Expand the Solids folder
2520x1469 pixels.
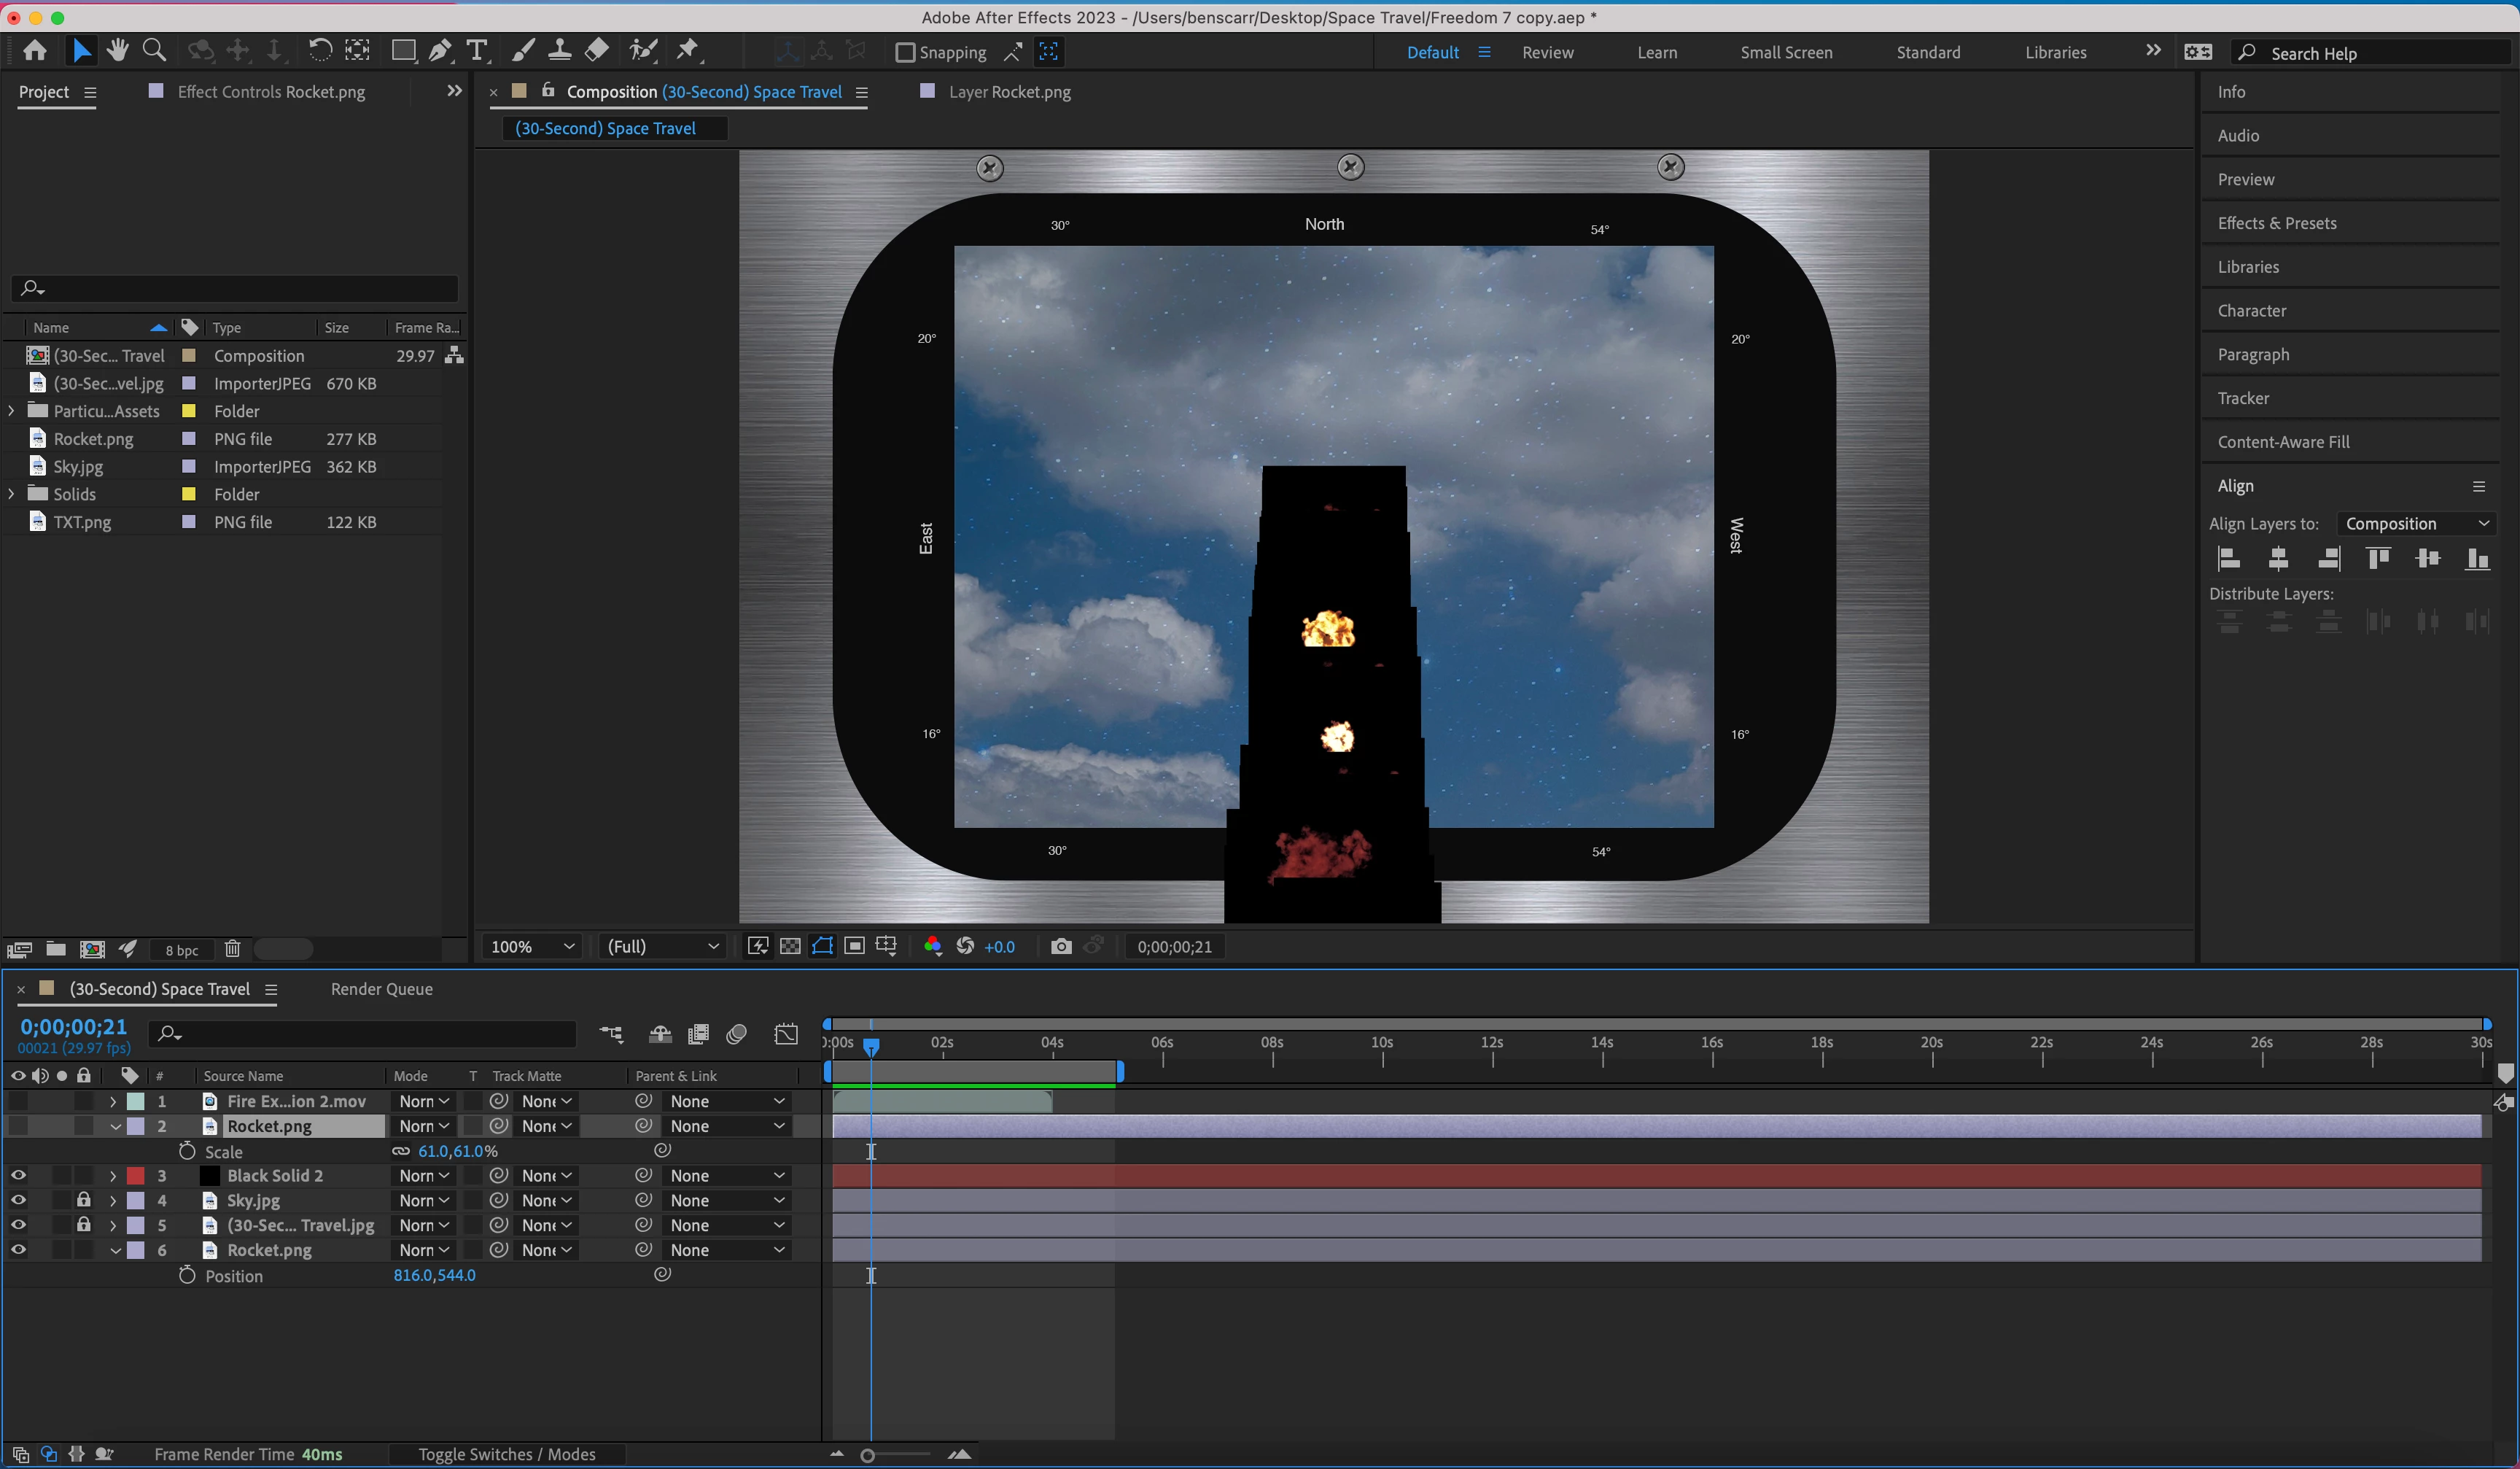12,494
